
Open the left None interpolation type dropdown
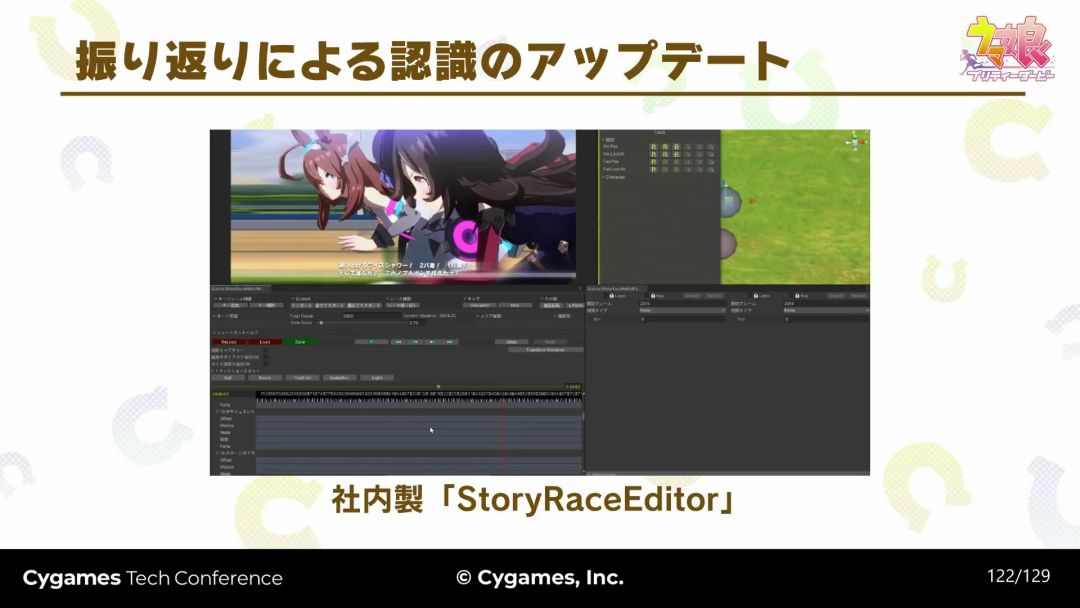pyautogui.click(x=682, y=310)
